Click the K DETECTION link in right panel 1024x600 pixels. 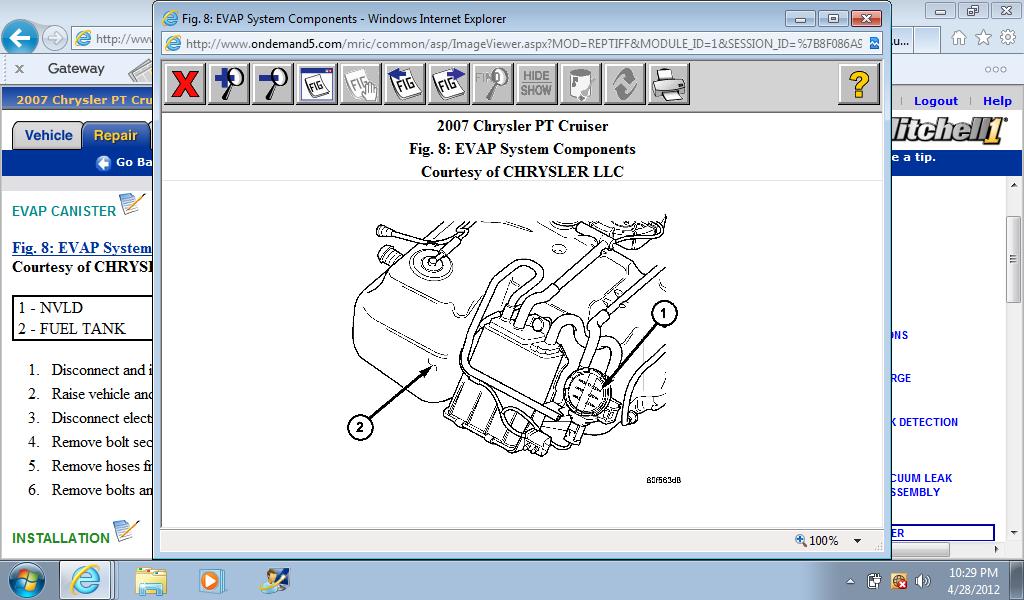[925, 422]
